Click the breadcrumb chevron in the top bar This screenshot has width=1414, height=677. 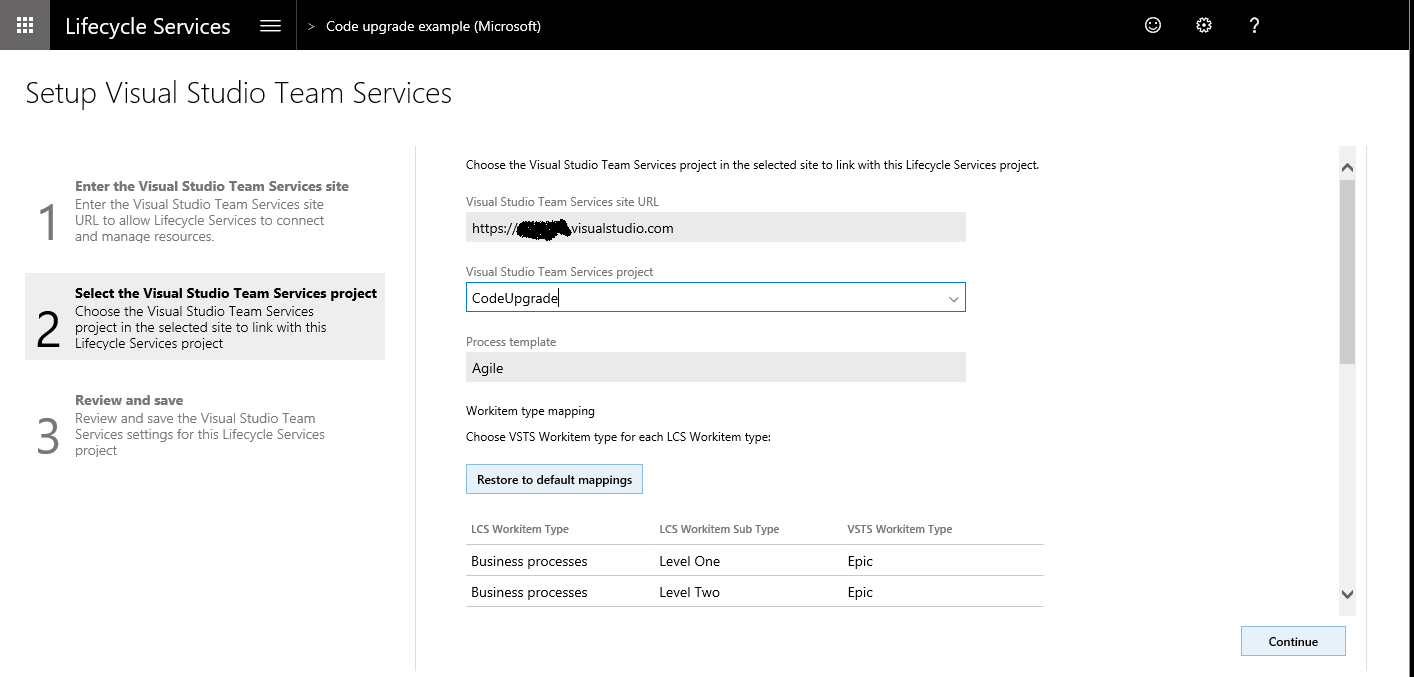[310, 25]
